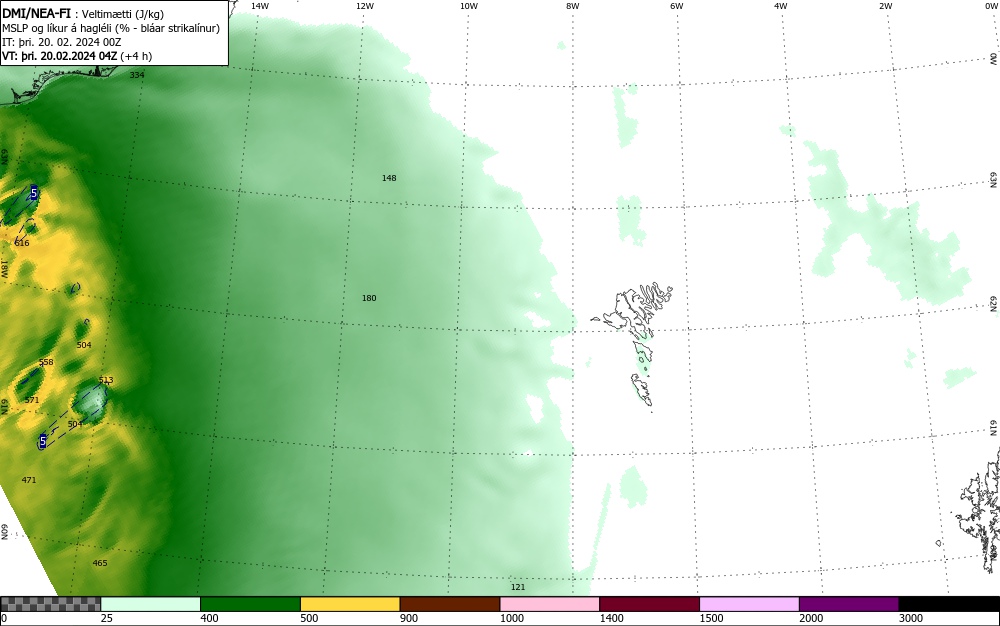The image size is (1000, 626).
Task: Click the map value 180
Action: click(x=369, y=298)
